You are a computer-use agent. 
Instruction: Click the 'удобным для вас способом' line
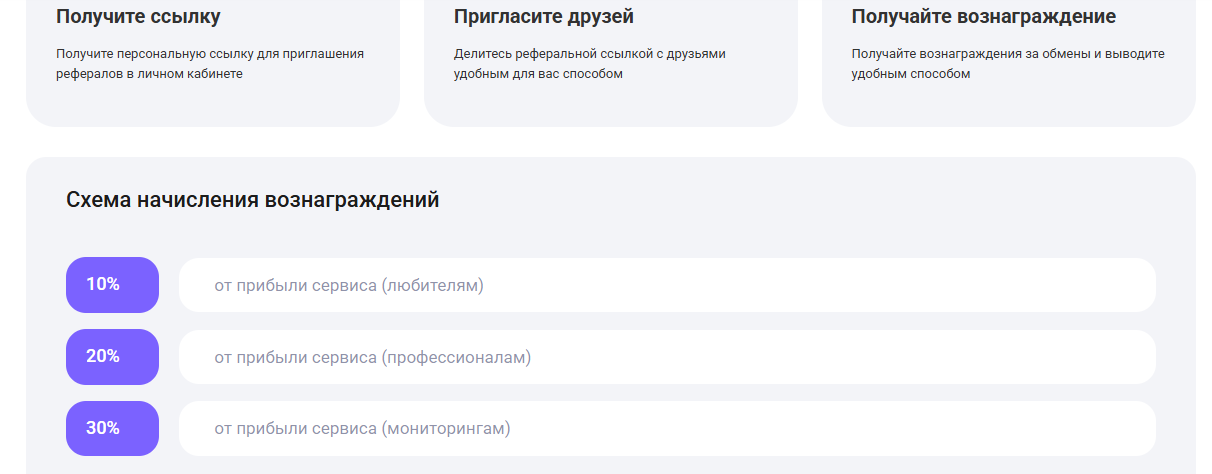click(538, 74)
